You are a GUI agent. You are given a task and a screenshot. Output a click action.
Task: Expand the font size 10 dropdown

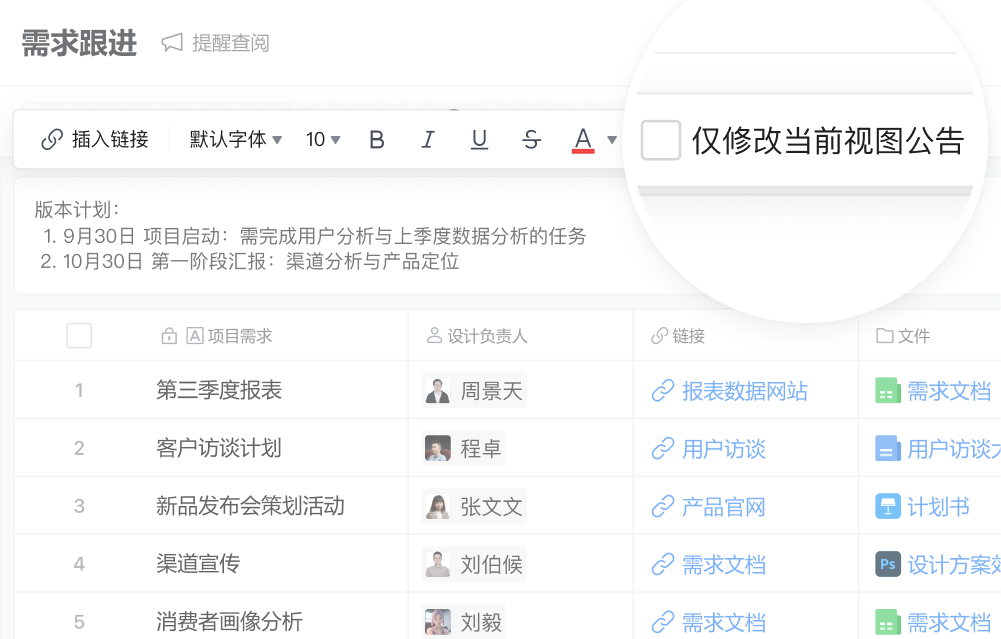(x=323, y=140)
